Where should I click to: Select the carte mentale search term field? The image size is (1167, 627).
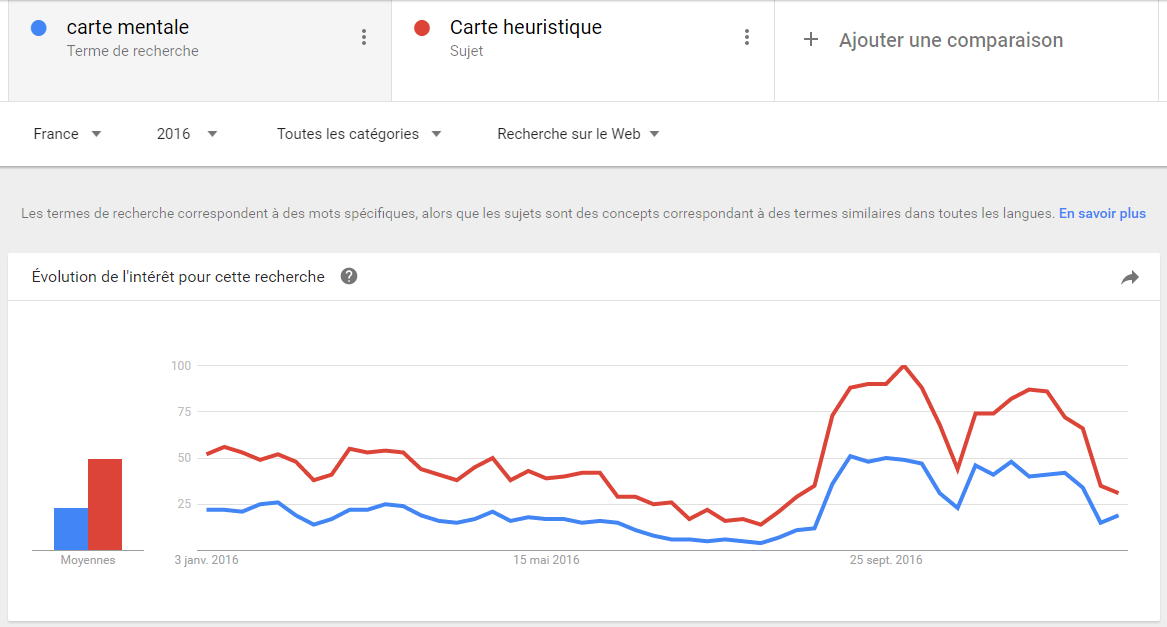[128, 28]
